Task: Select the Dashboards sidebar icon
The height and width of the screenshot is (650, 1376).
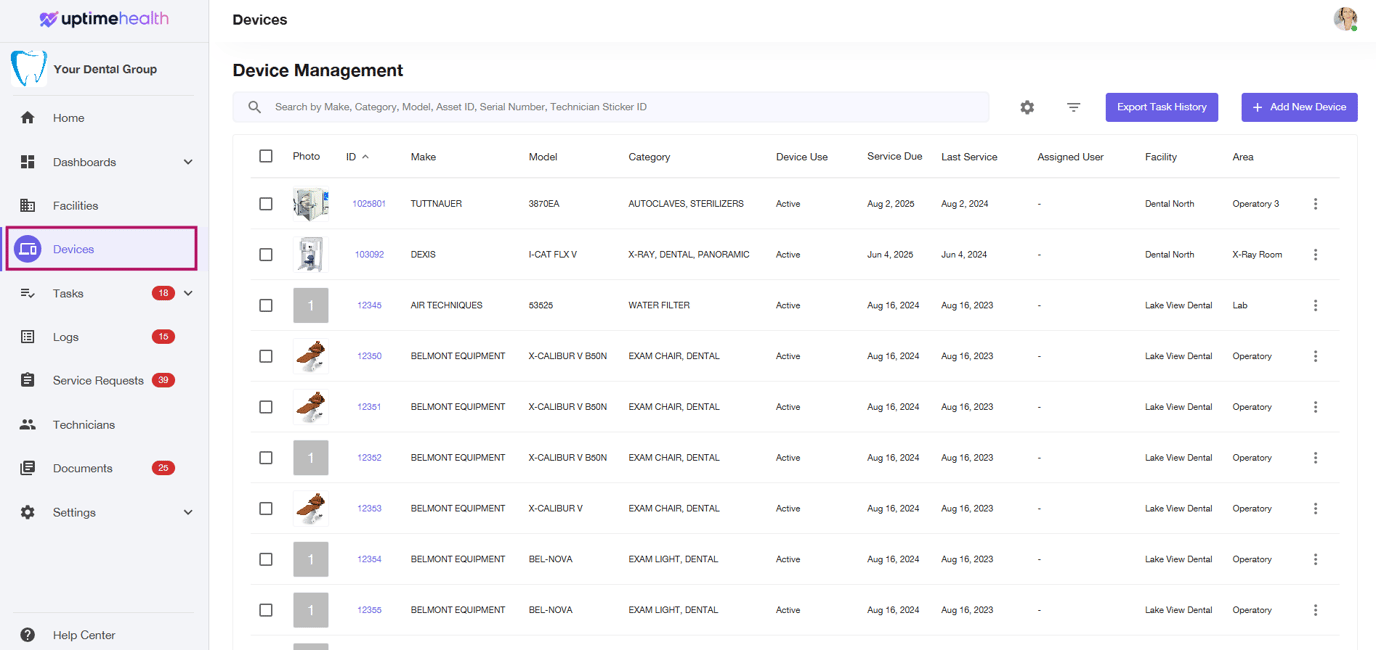Action: tap(28, 161)
